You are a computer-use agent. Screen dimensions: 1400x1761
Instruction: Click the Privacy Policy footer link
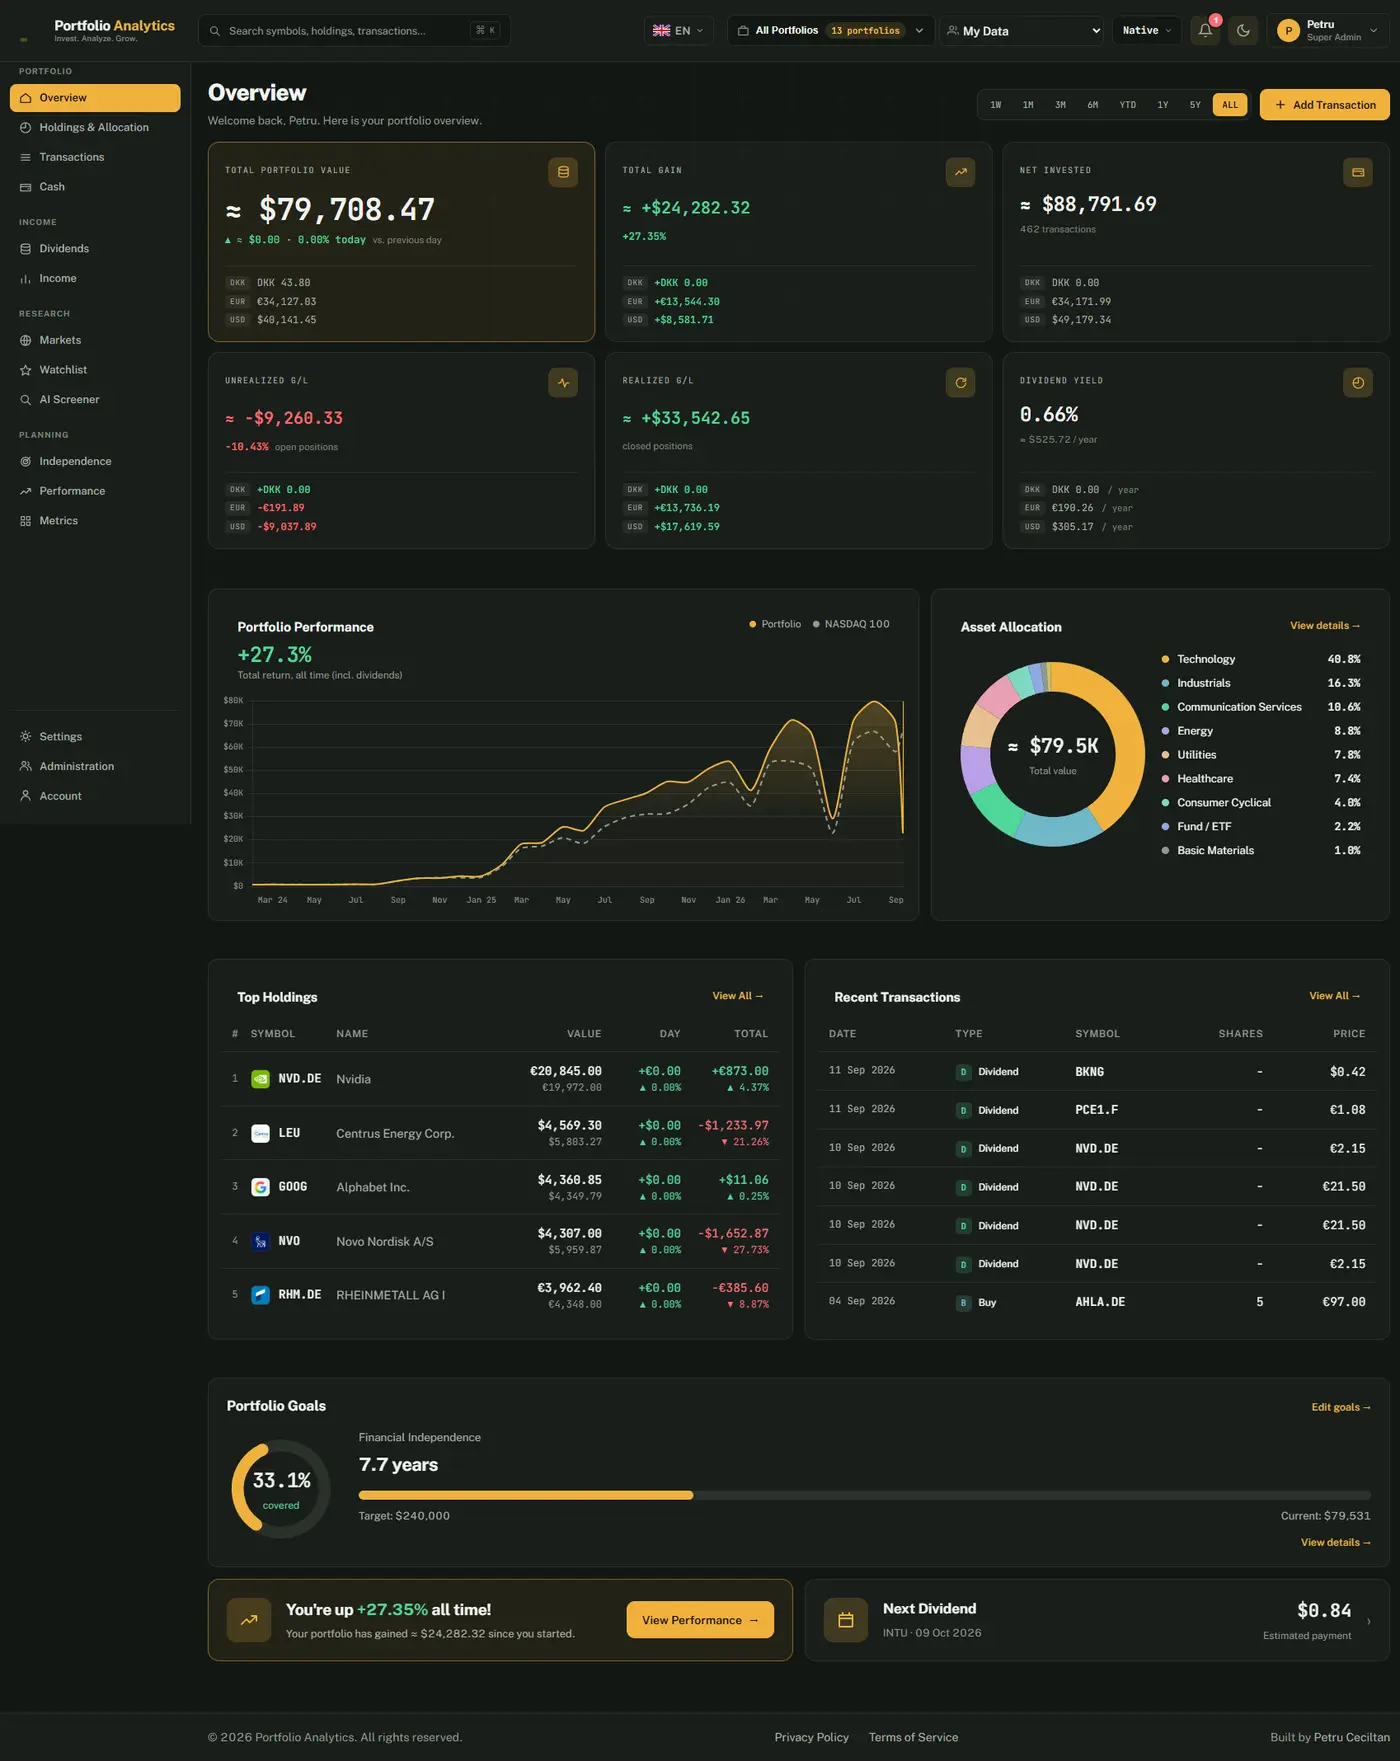(x=811, y=1737)
